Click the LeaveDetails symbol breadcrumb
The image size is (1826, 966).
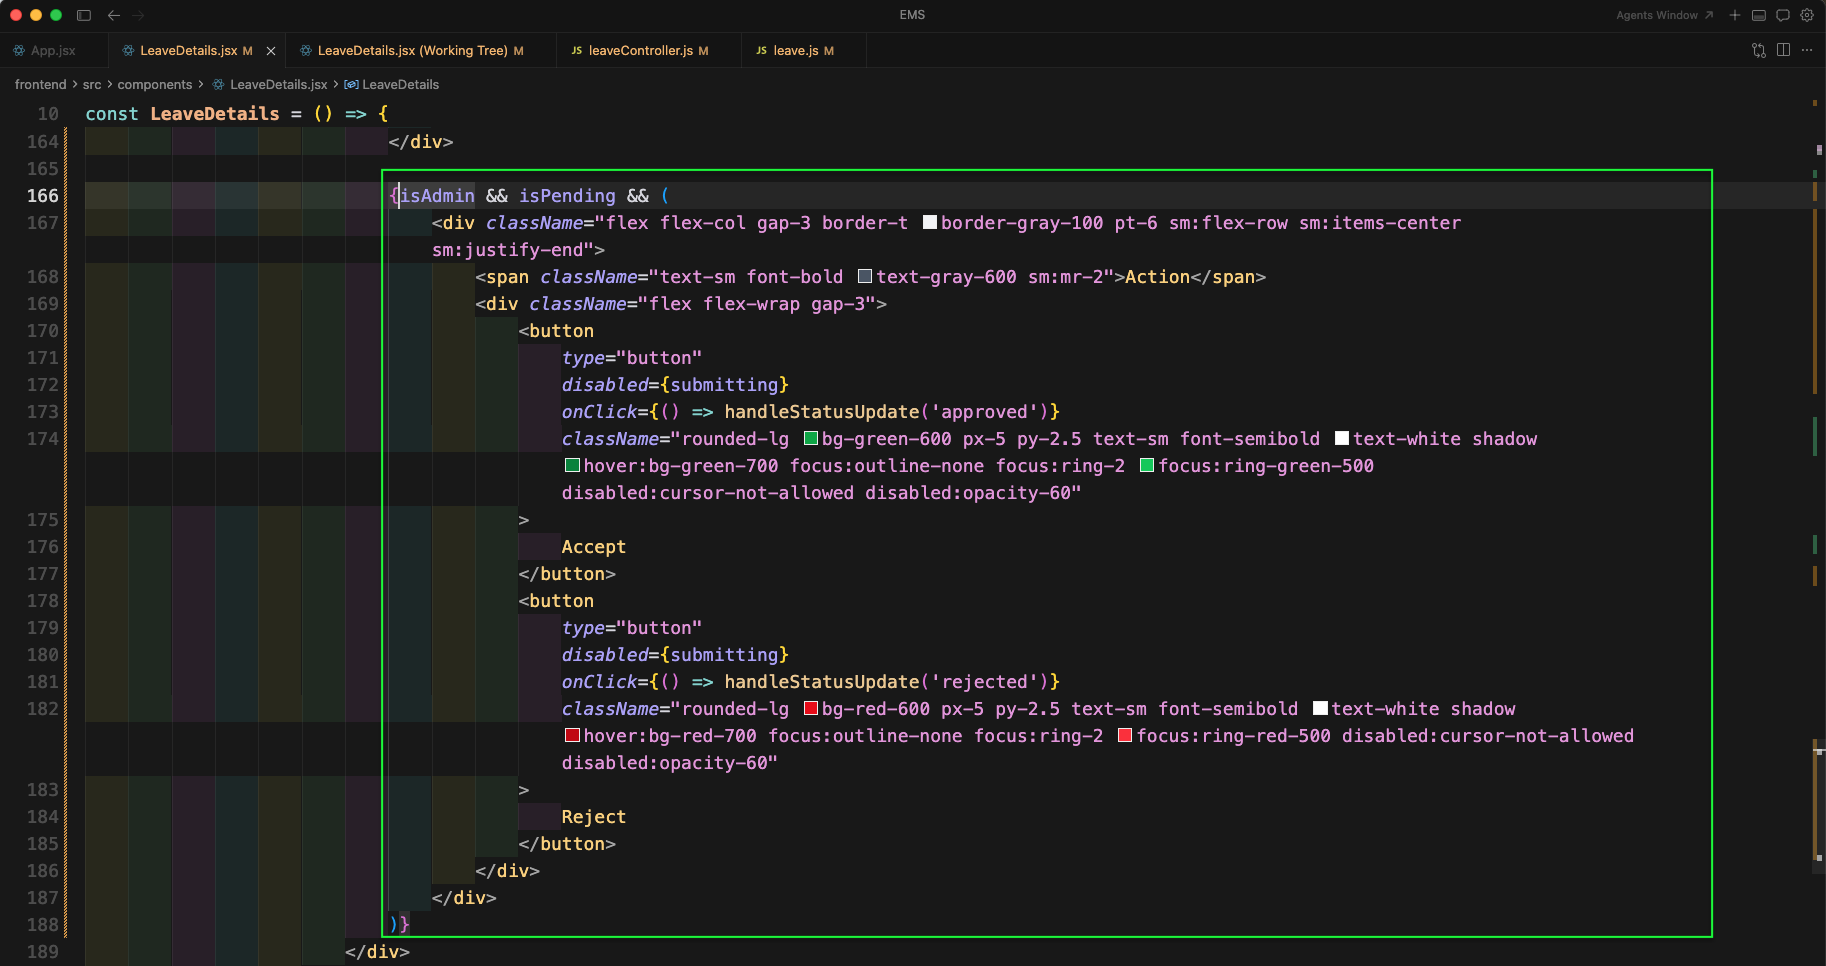[x=400, y=85]
